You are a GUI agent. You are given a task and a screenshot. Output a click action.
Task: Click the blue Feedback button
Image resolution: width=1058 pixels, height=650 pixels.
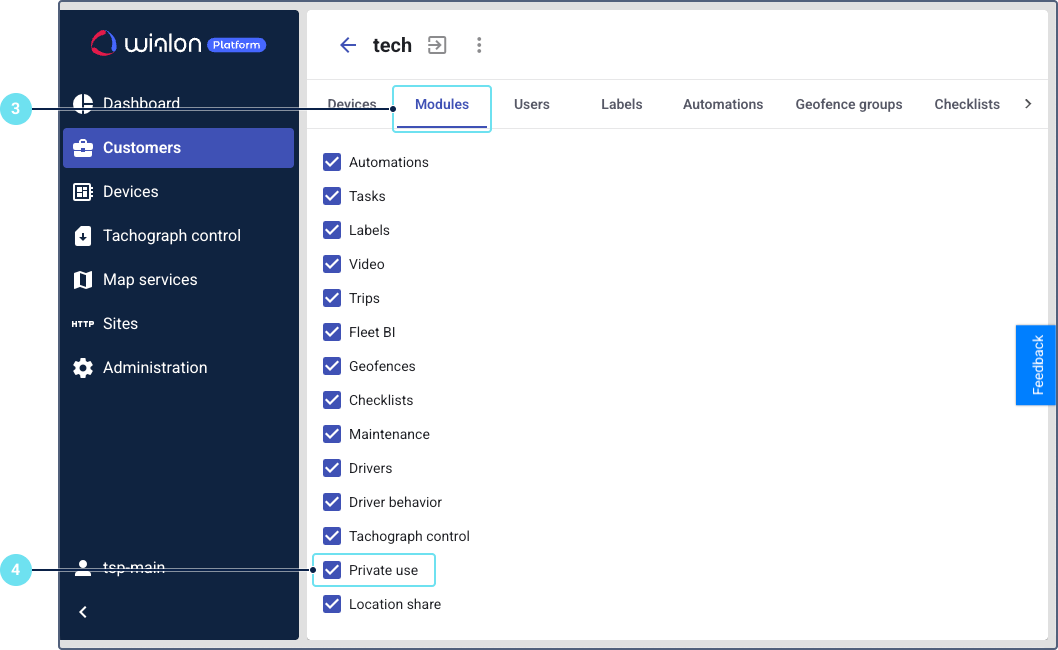(1036, 365)
